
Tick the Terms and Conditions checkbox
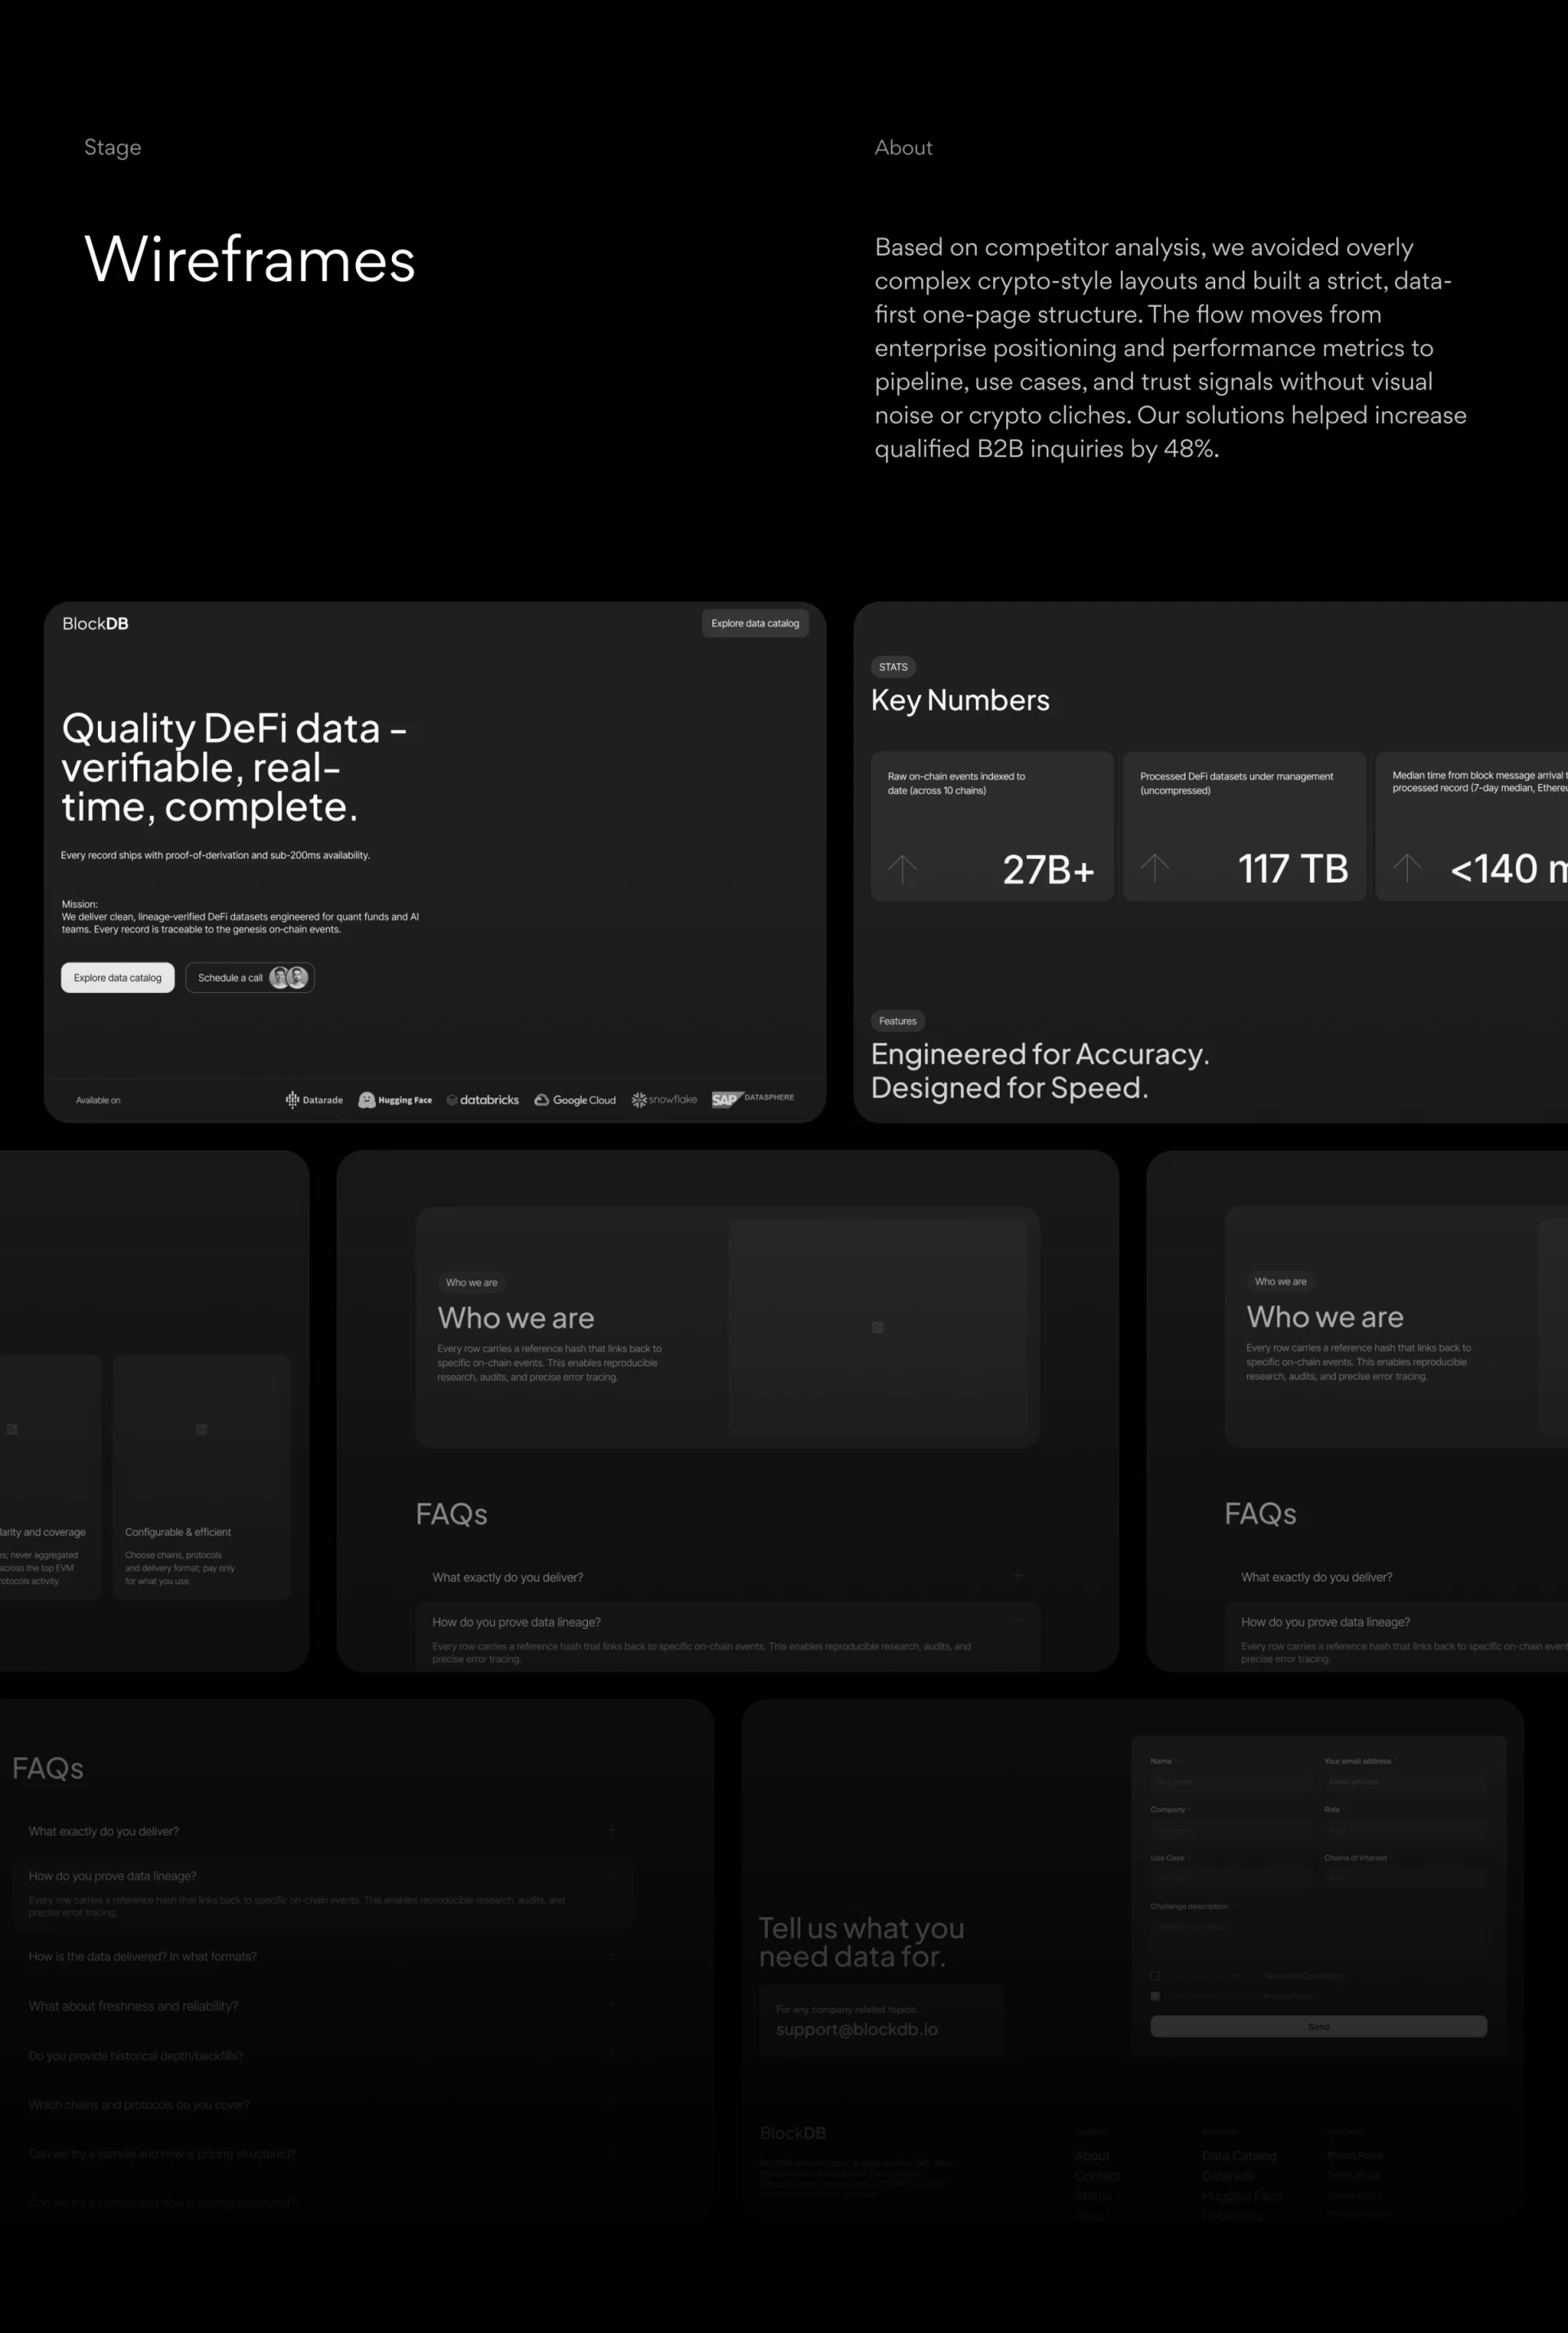pyautogui.click(x=1155, y=1976)
